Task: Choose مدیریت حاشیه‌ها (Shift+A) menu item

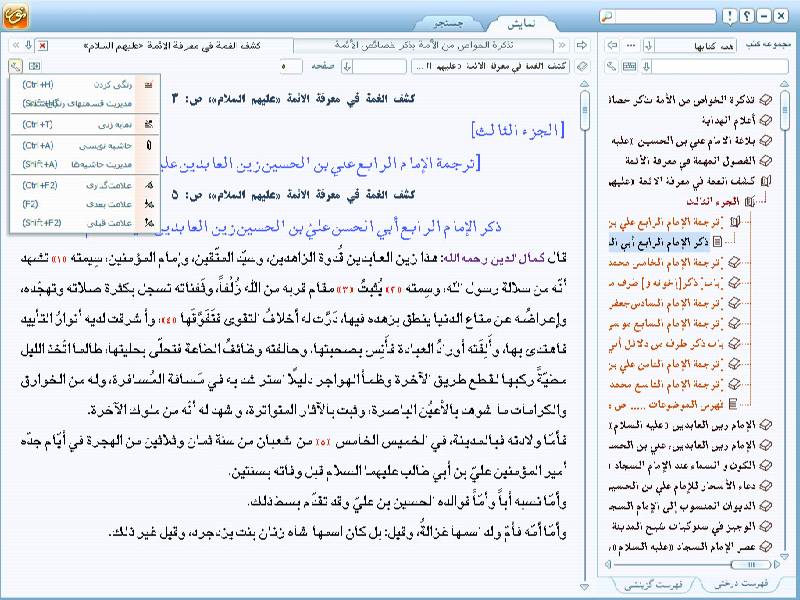Action: tap(85, 164)
